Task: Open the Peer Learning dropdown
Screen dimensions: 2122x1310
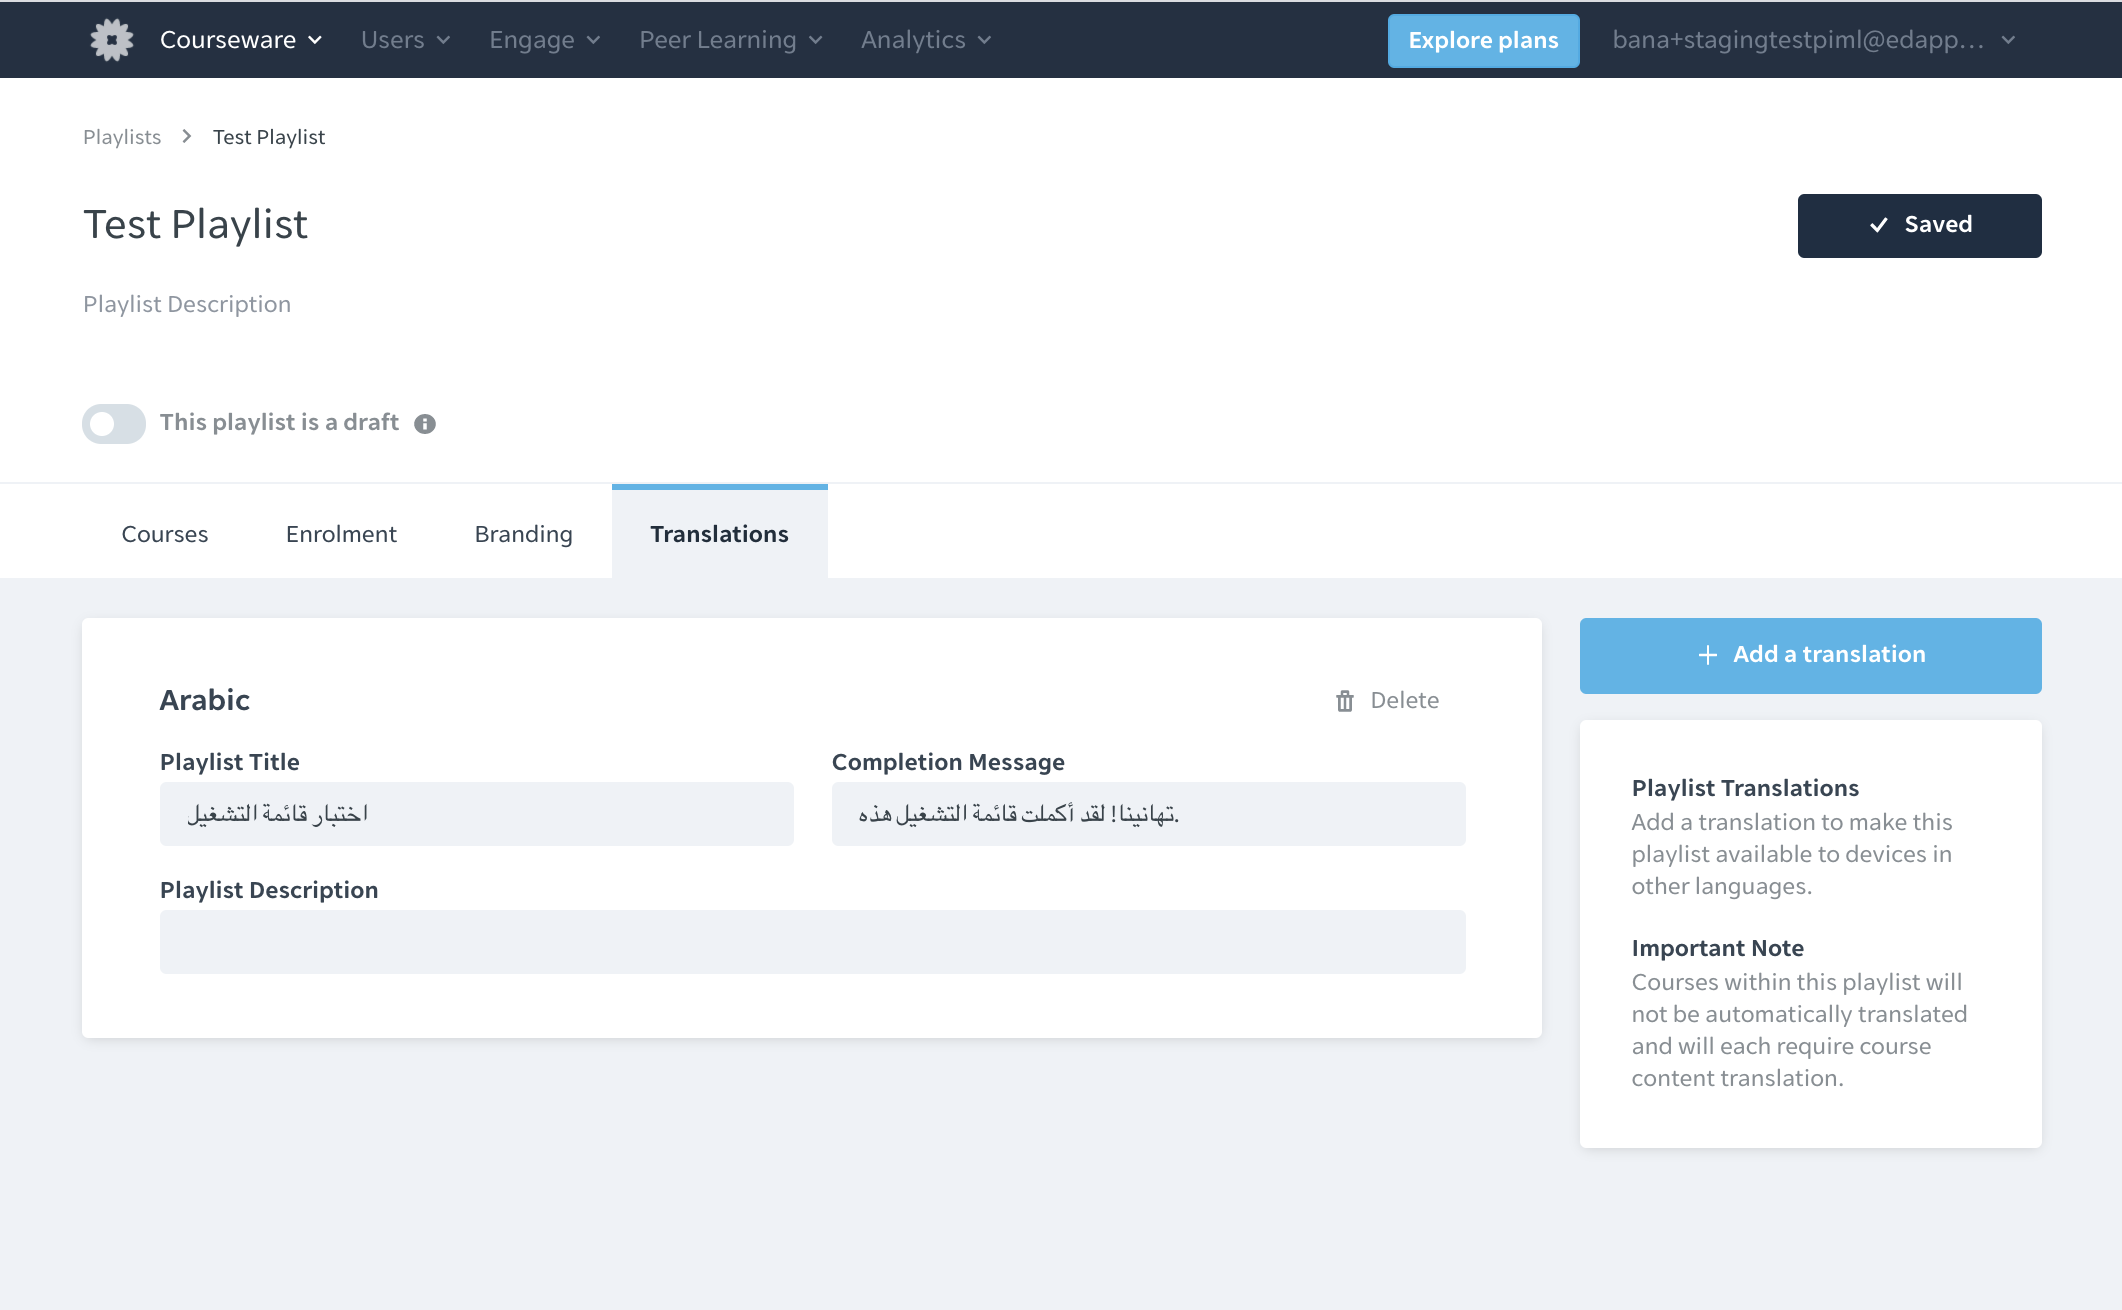Action: point(730,40)
